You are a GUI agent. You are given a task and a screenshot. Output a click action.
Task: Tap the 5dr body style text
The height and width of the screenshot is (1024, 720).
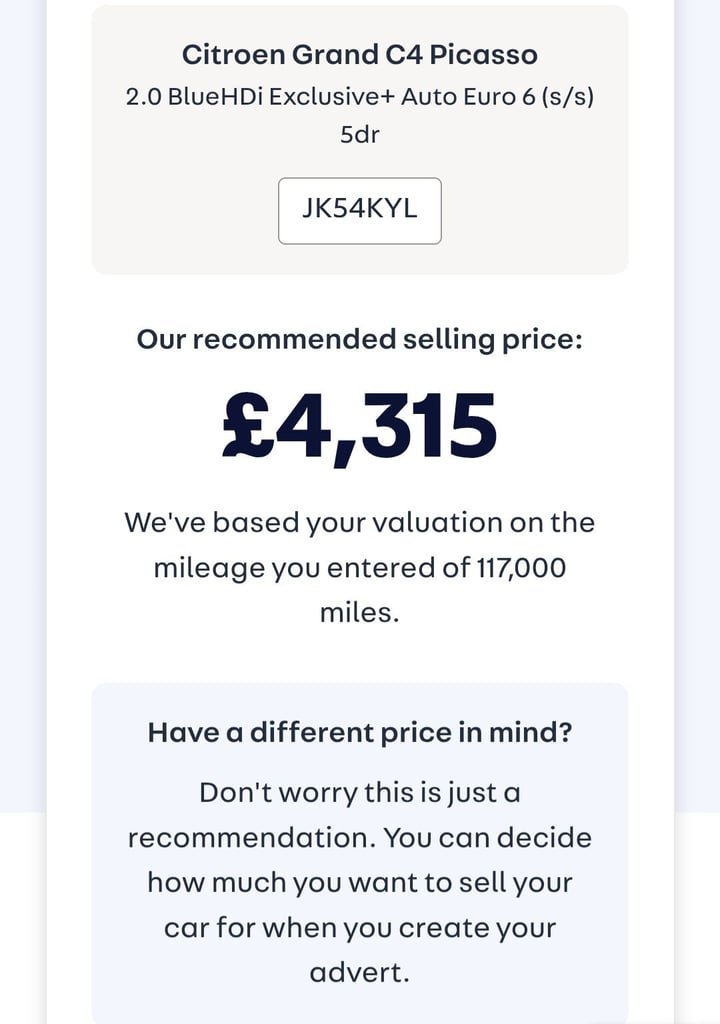click(x=359, y=134)
